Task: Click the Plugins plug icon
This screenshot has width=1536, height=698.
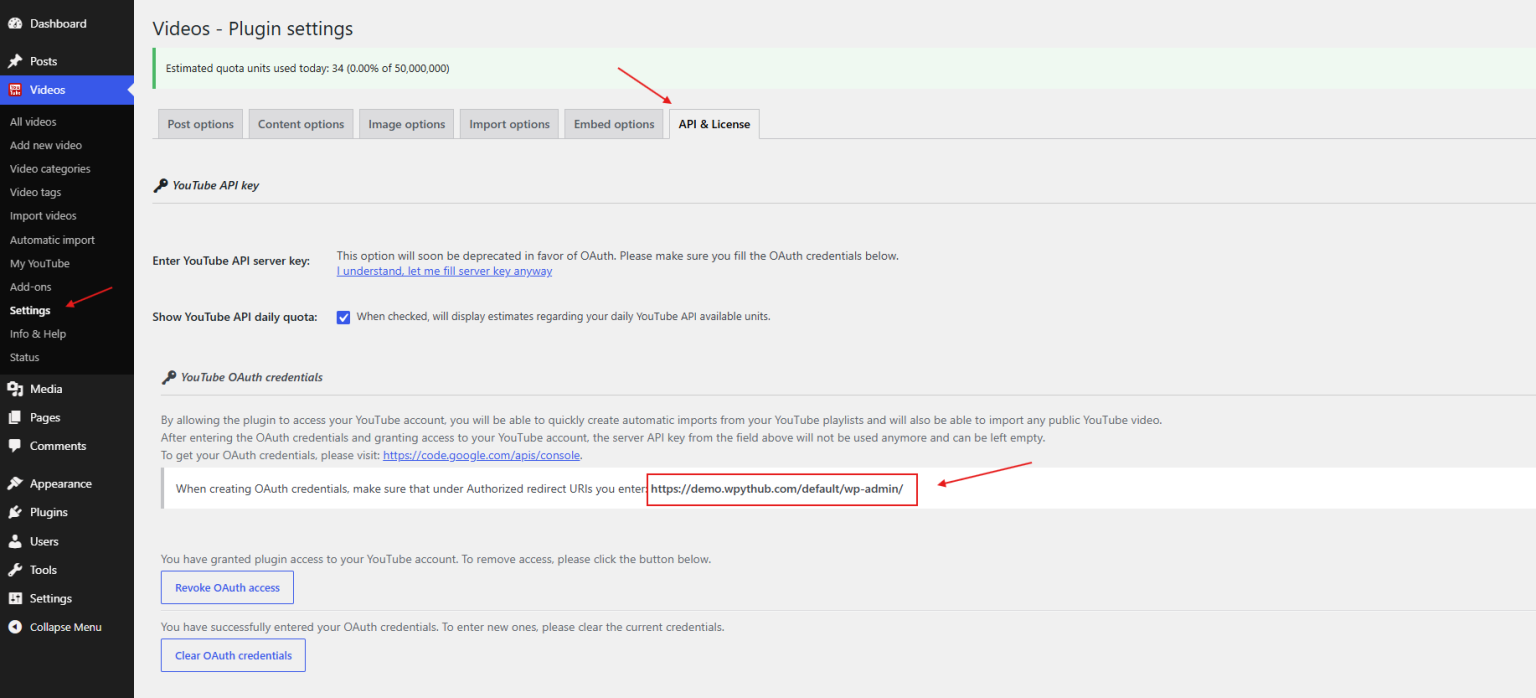Action: 15,512
